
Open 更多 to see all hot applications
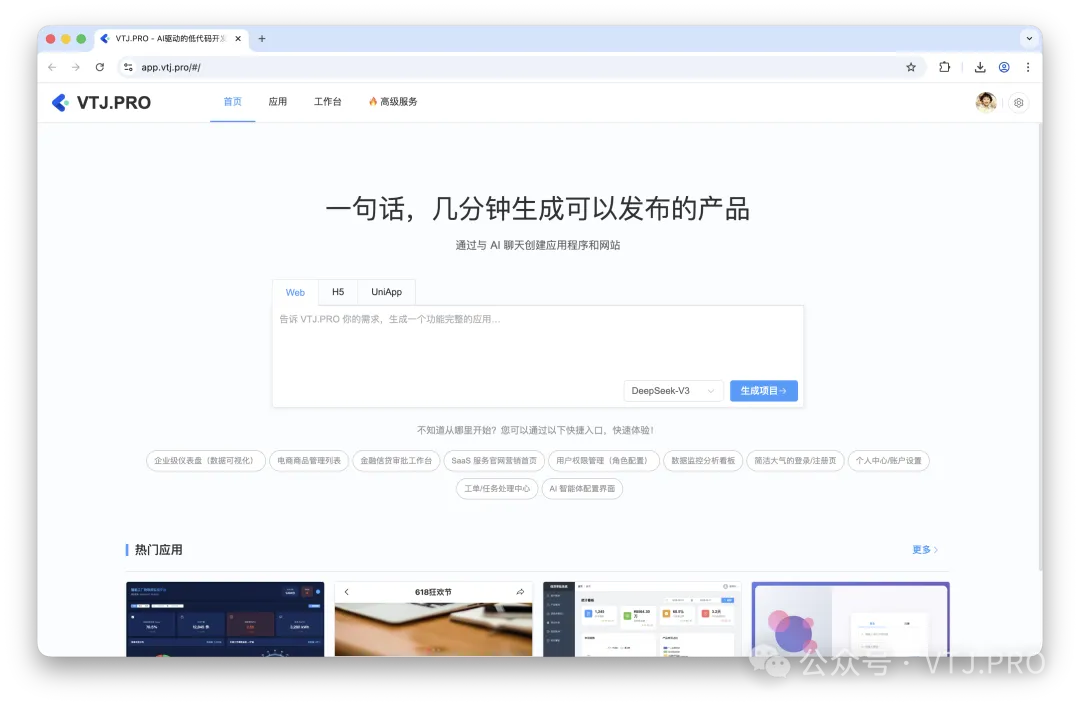pyautogui.click(x=921, y=549)
